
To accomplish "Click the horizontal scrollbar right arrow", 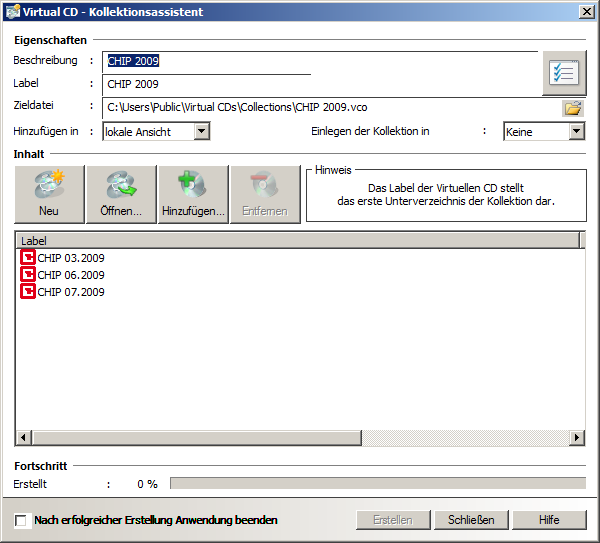I will click(577, 438).
